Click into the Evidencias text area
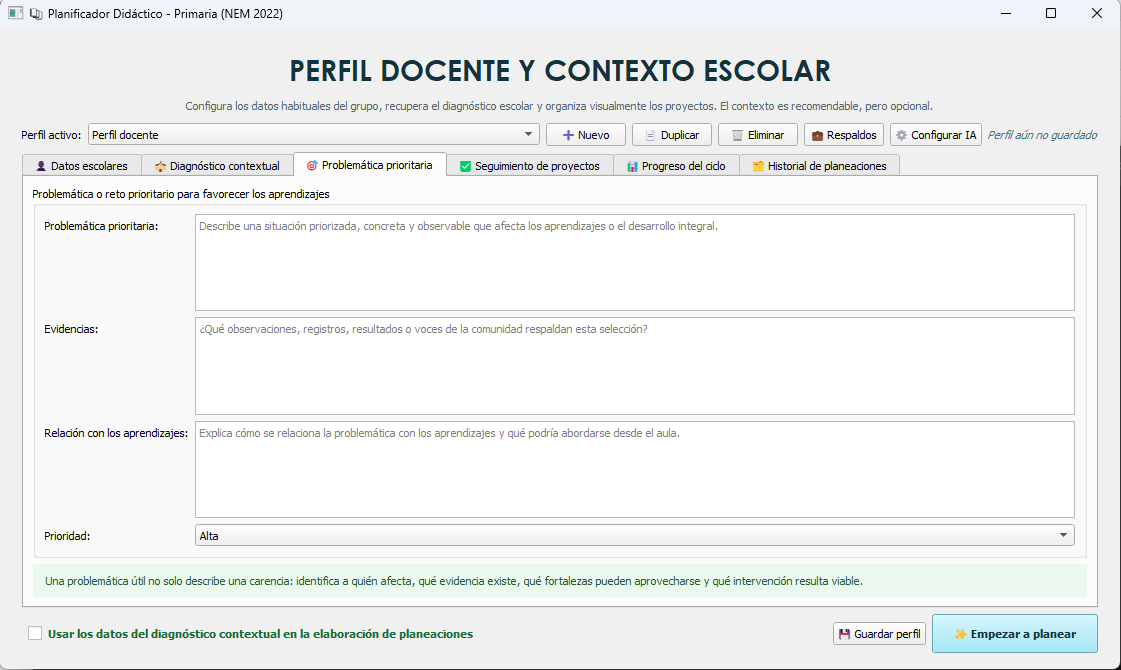The height and width of the screenshot is (670, 1121). point(634,366)
